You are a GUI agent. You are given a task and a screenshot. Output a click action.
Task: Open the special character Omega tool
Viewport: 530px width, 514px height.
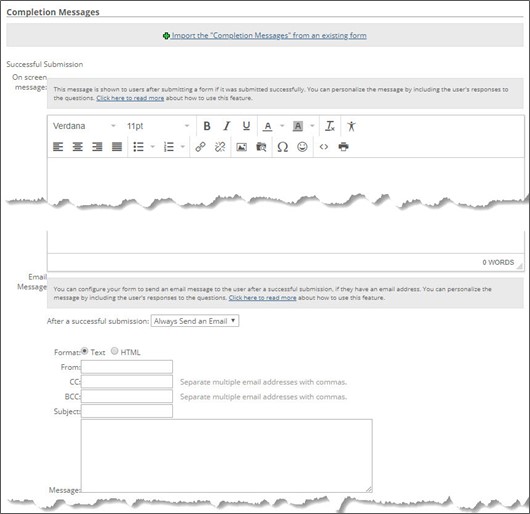(x=283, y=147)
